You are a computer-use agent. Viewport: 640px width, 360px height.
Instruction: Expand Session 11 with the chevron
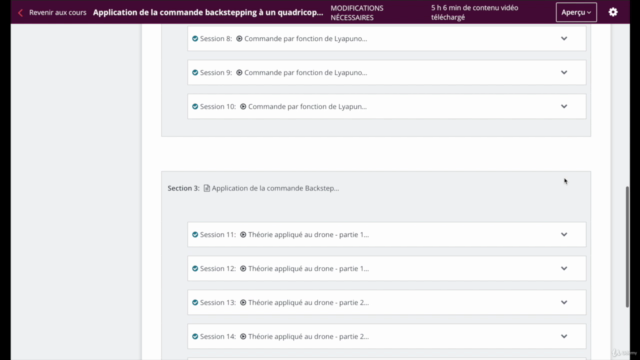tap(564, 234)
